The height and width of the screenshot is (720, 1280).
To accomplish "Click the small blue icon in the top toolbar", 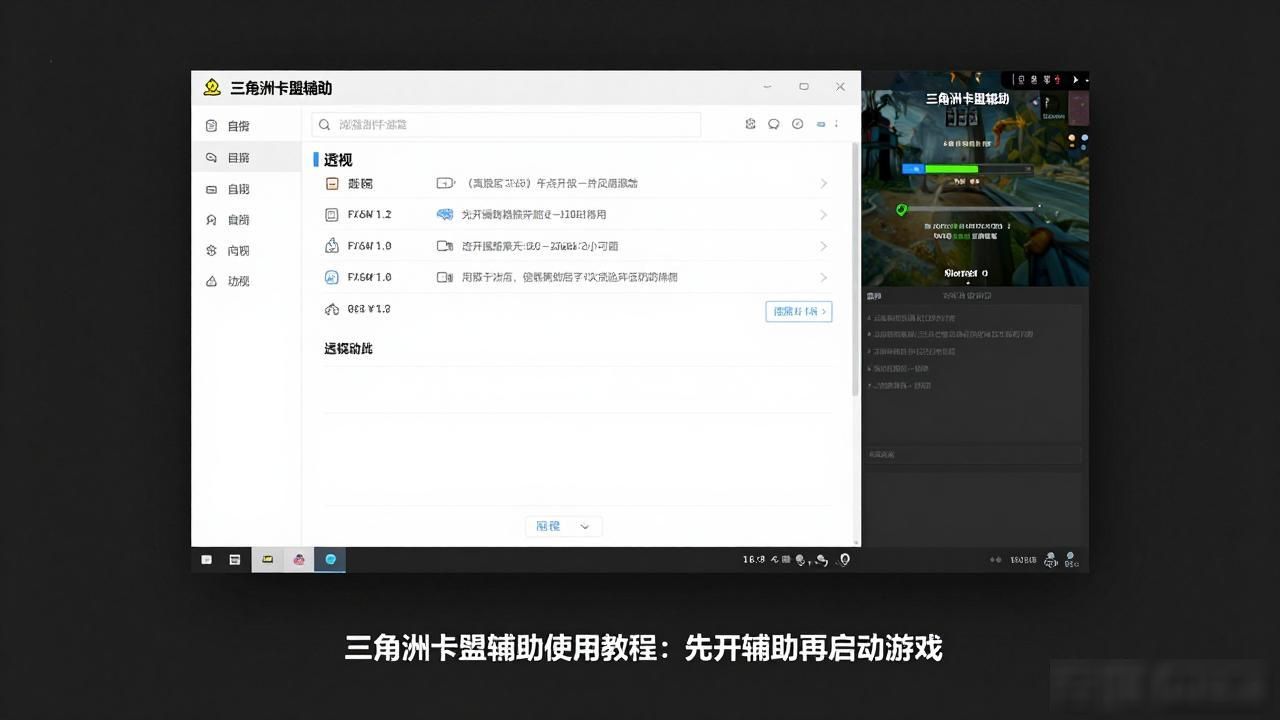I will click(821, 124).
